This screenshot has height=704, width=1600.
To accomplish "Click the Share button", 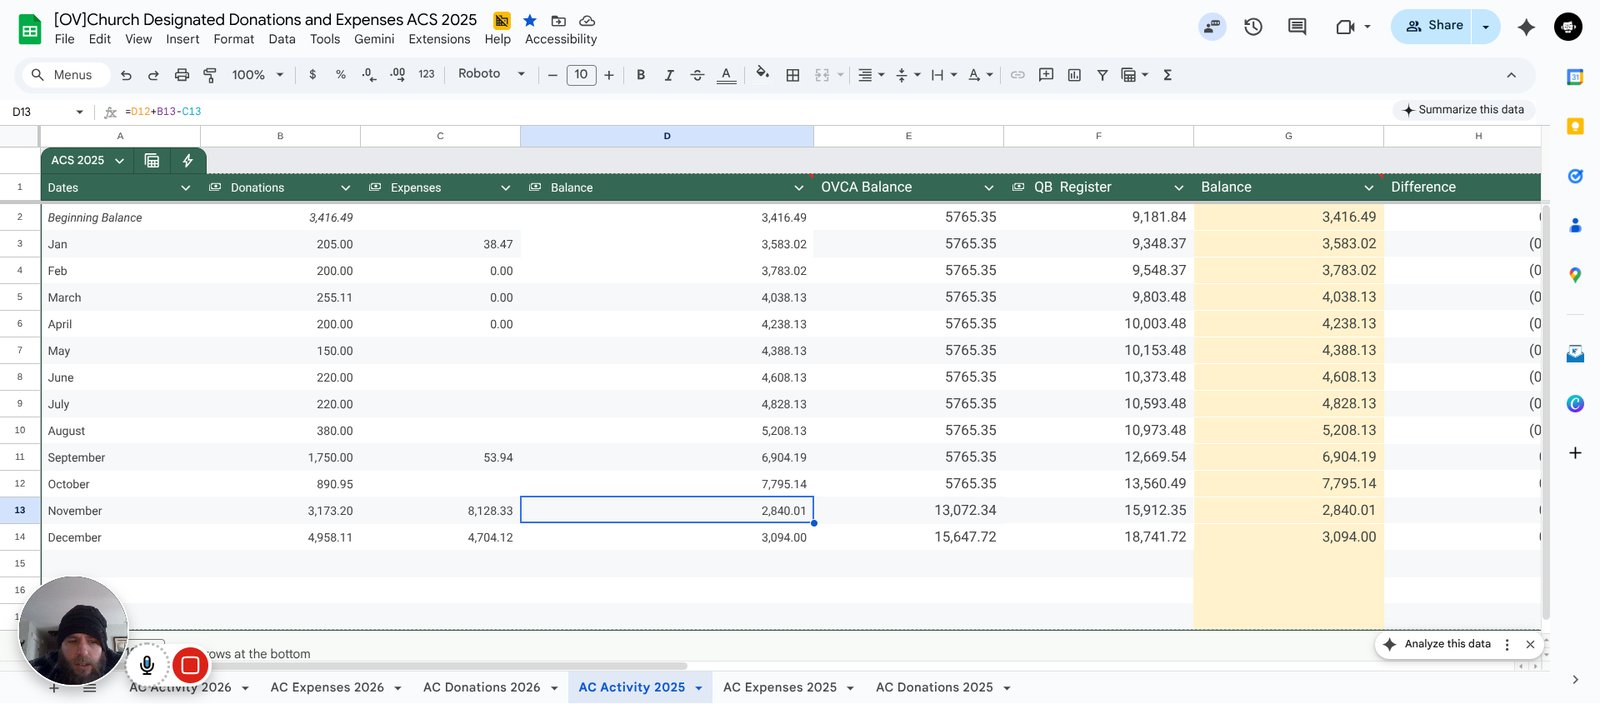I will coord(1433,26).
